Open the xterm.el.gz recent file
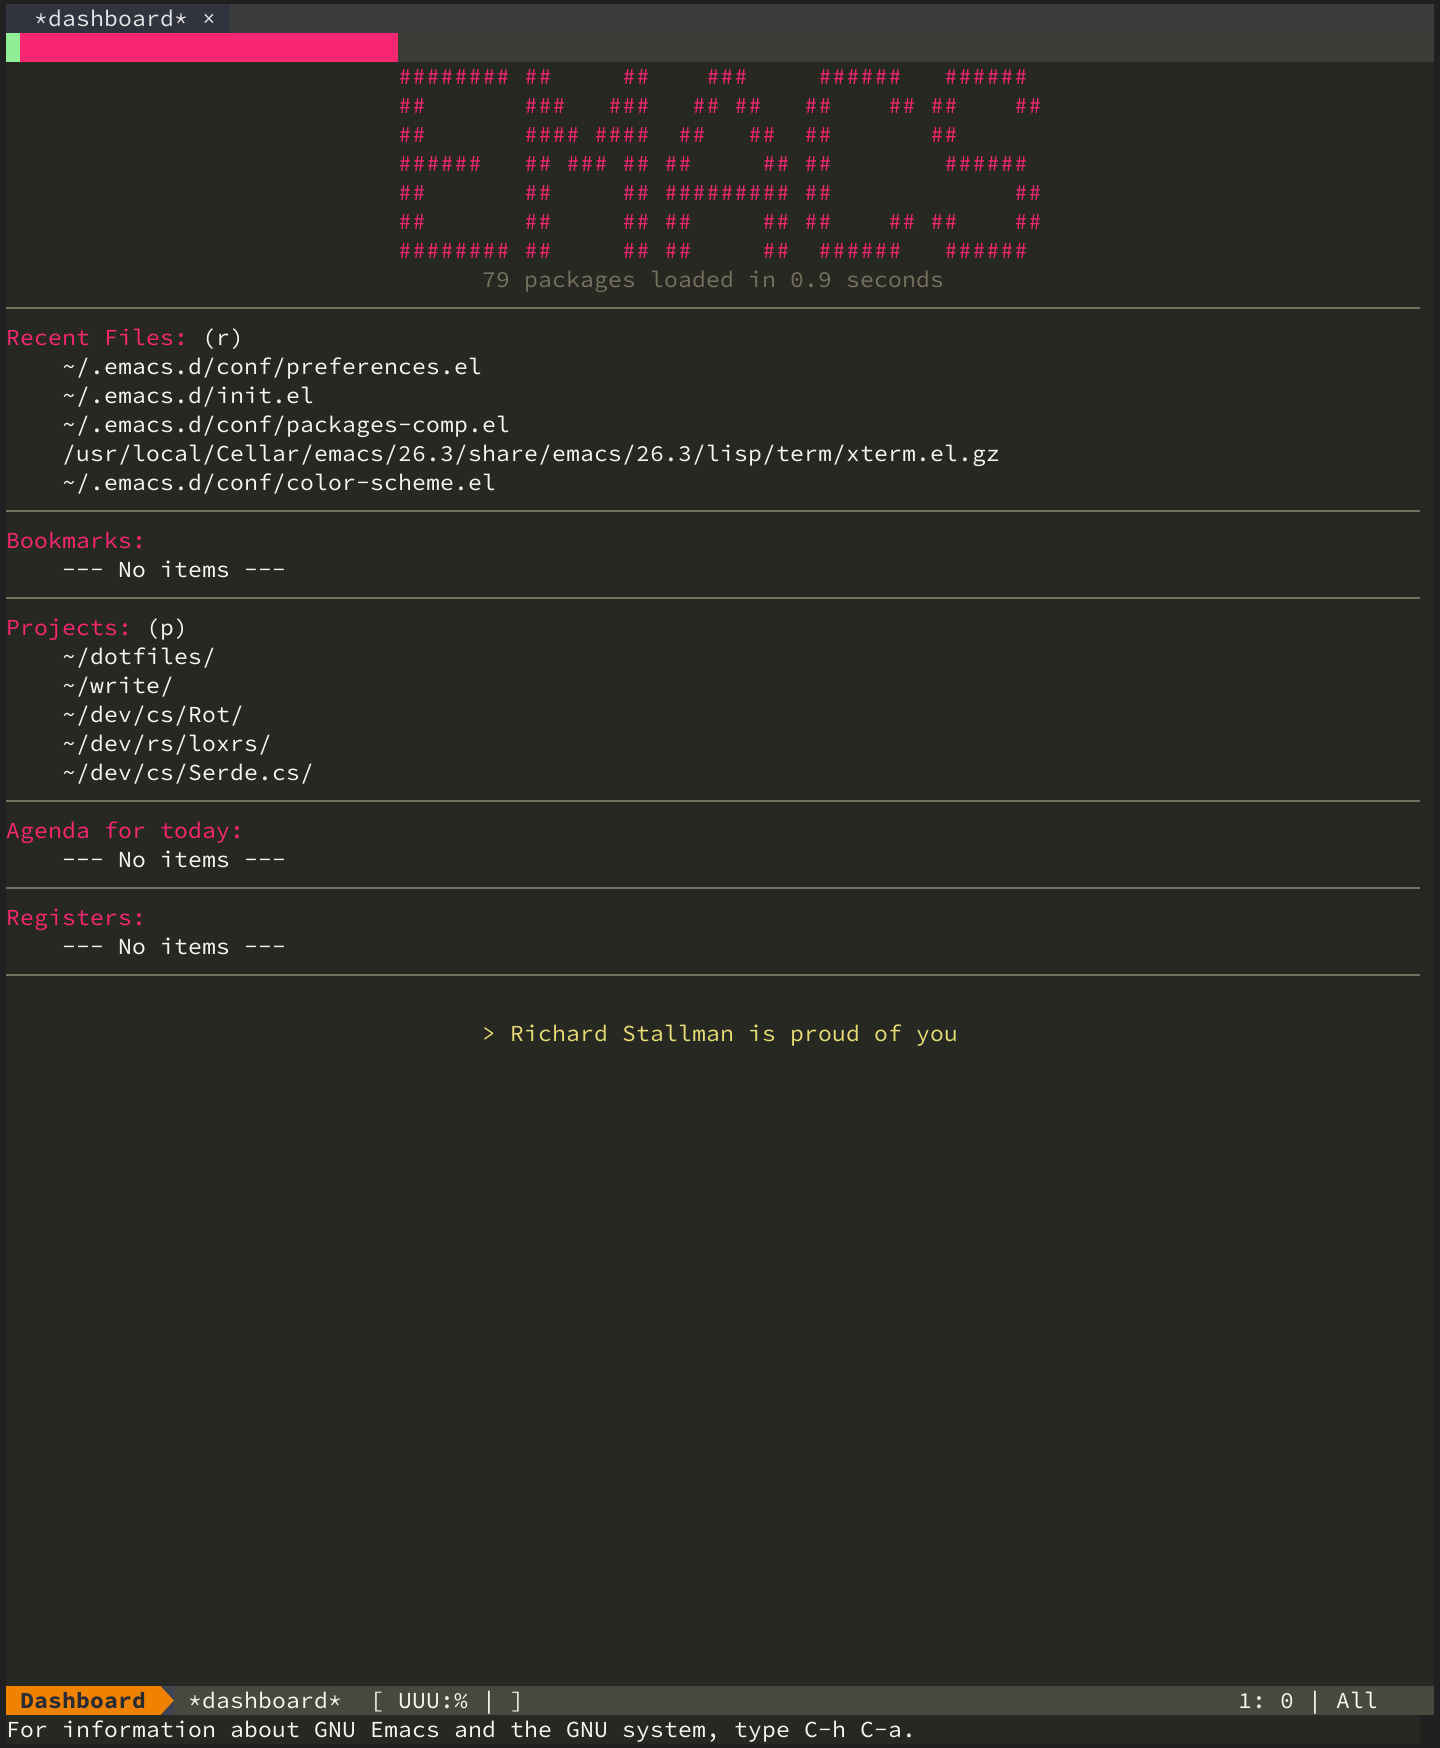This screenshot has width=1440, height=1748. coord(531,454)
